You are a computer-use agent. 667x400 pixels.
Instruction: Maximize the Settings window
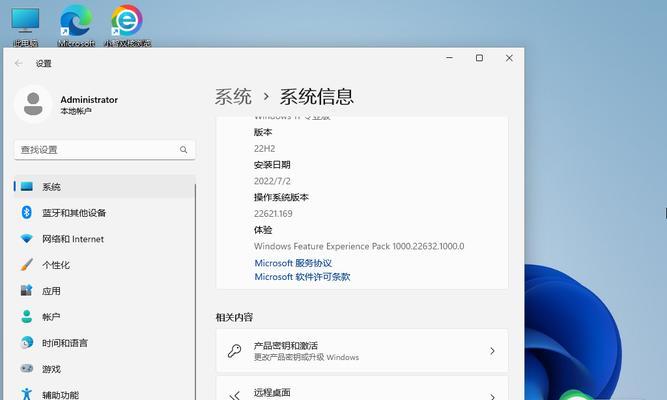click(479, 58)
